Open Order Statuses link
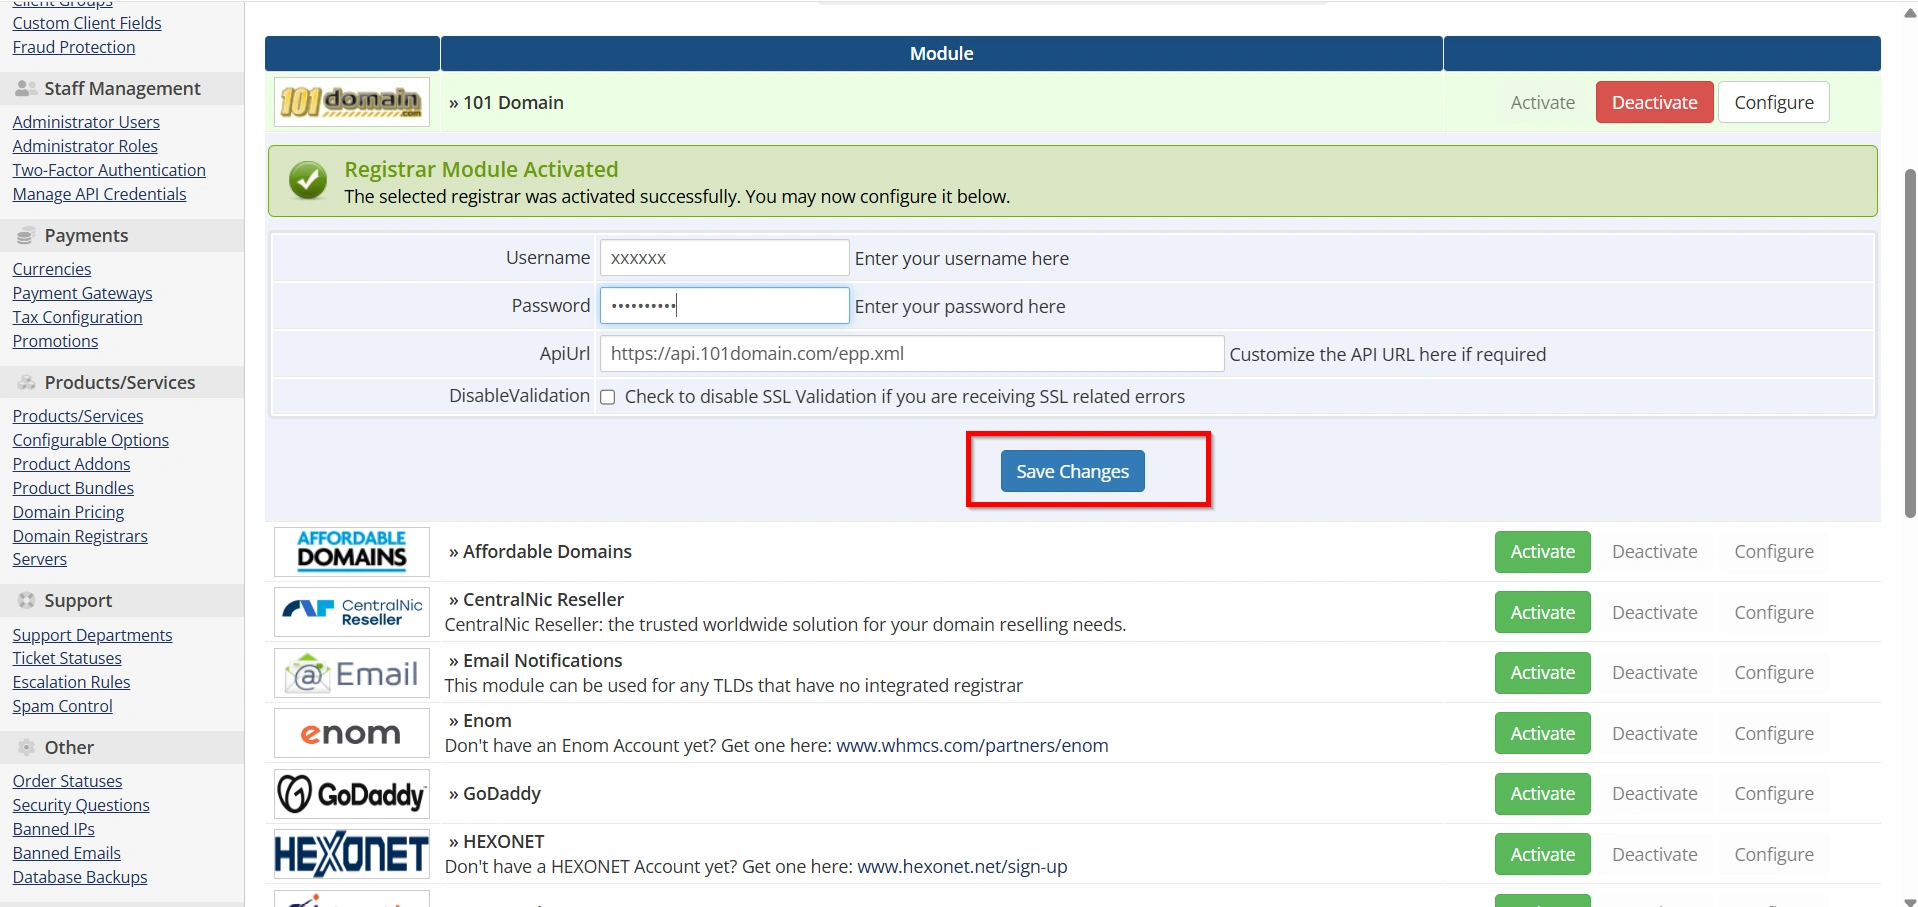Screen dimensions: 1918x907 click(x=67, y=781)
